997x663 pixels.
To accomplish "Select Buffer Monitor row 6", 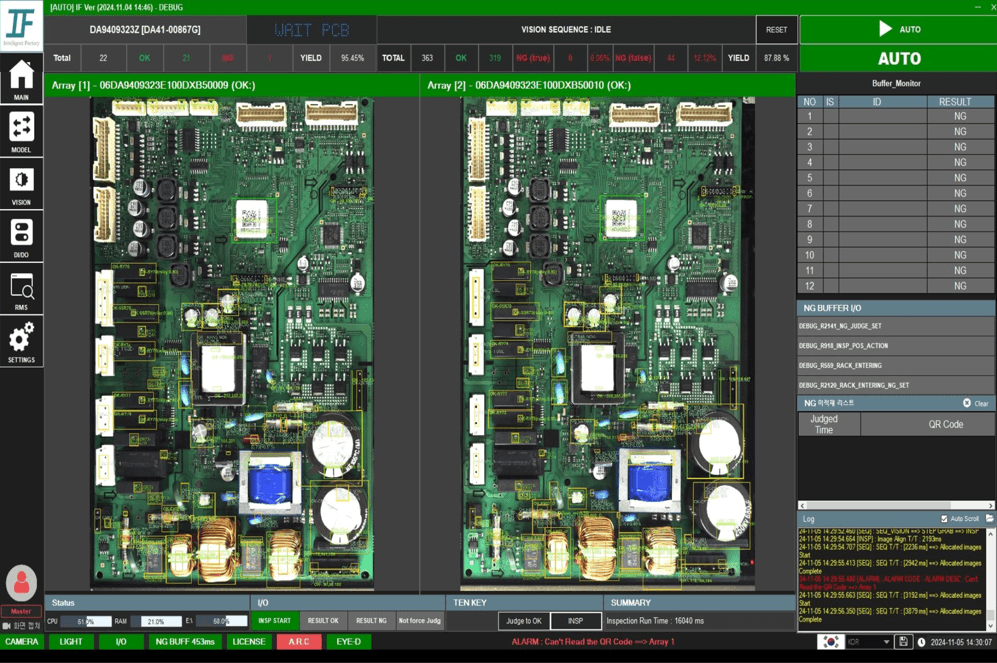I will pyautogui.click(x=897, y=193).
